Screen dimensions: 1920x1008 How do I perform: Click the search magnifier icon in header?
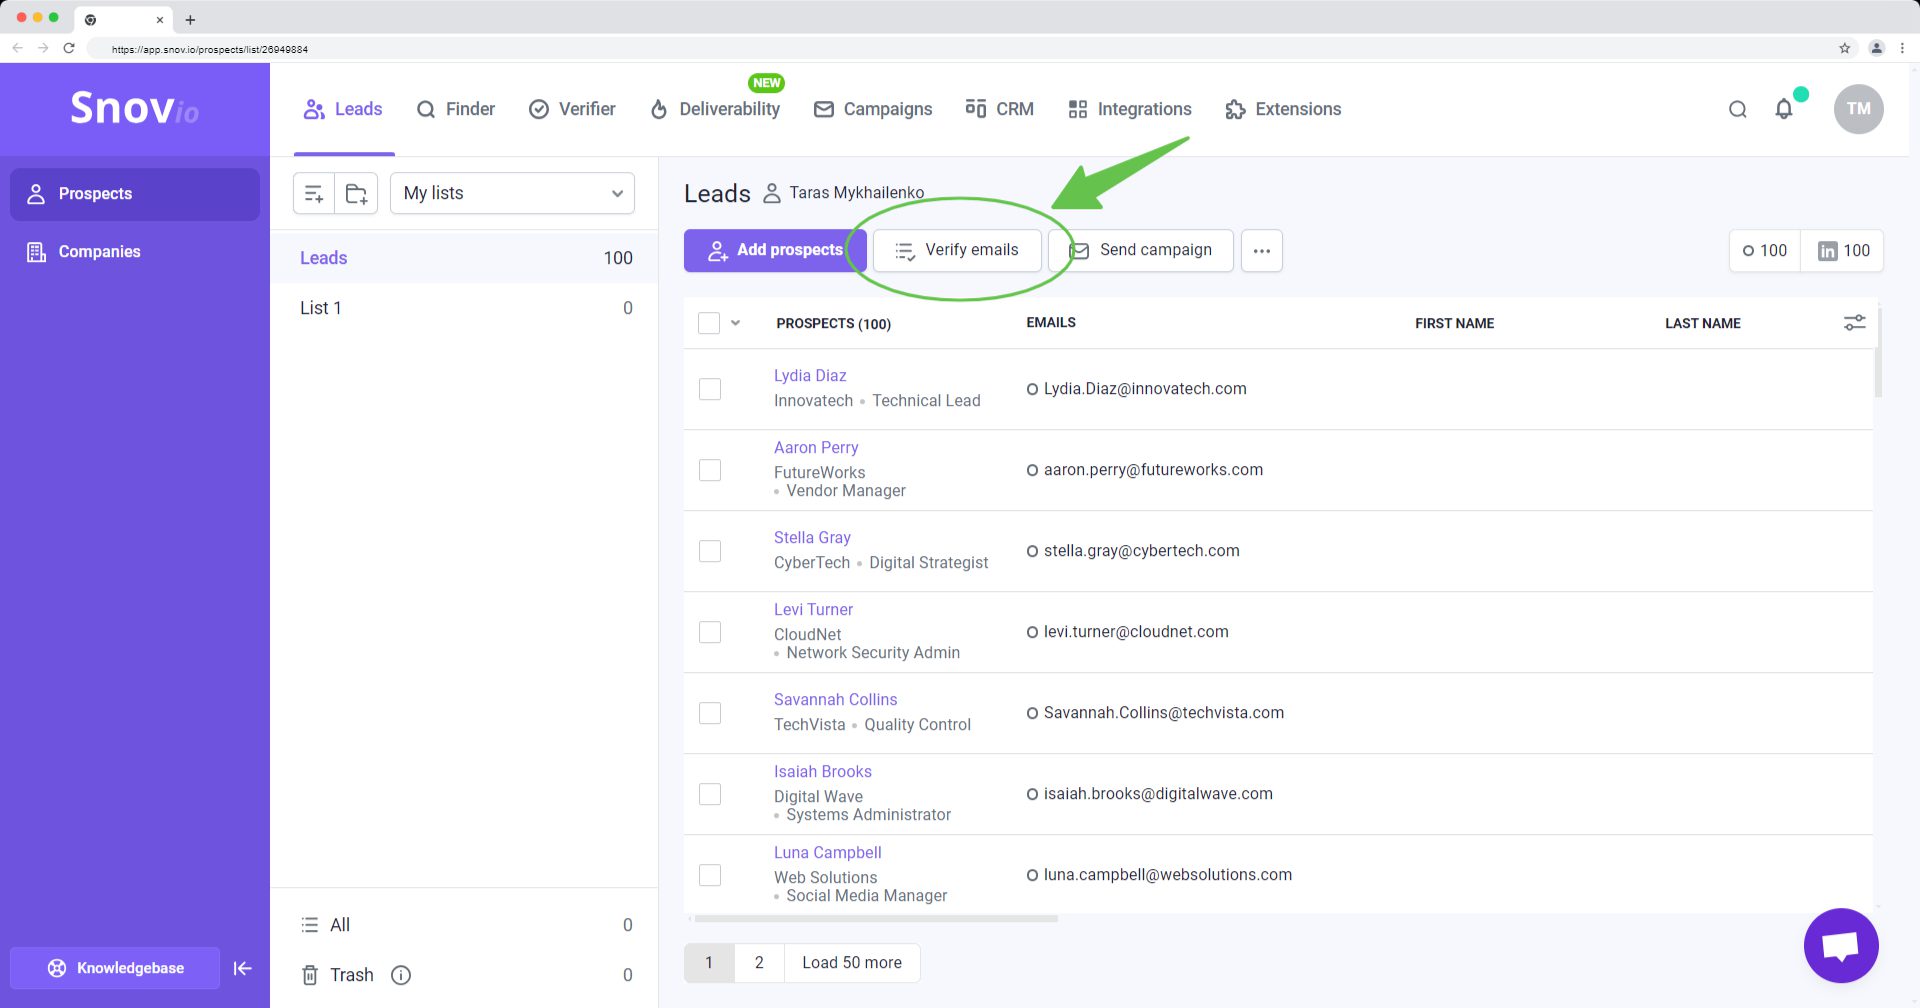click(x=1738, y=109)
